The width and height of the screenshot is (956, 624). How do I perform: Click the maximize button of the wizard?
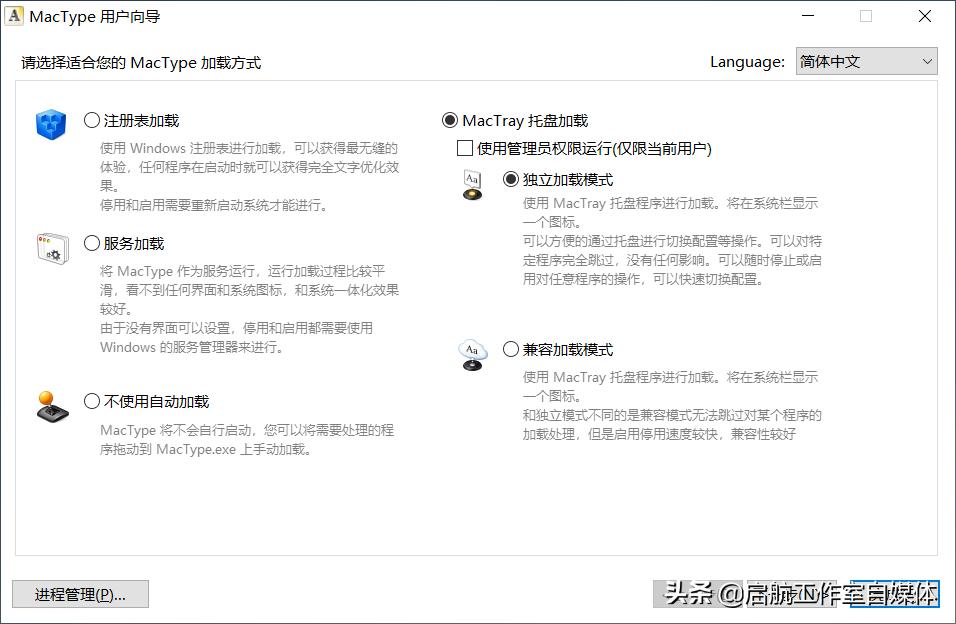point(866,16)
